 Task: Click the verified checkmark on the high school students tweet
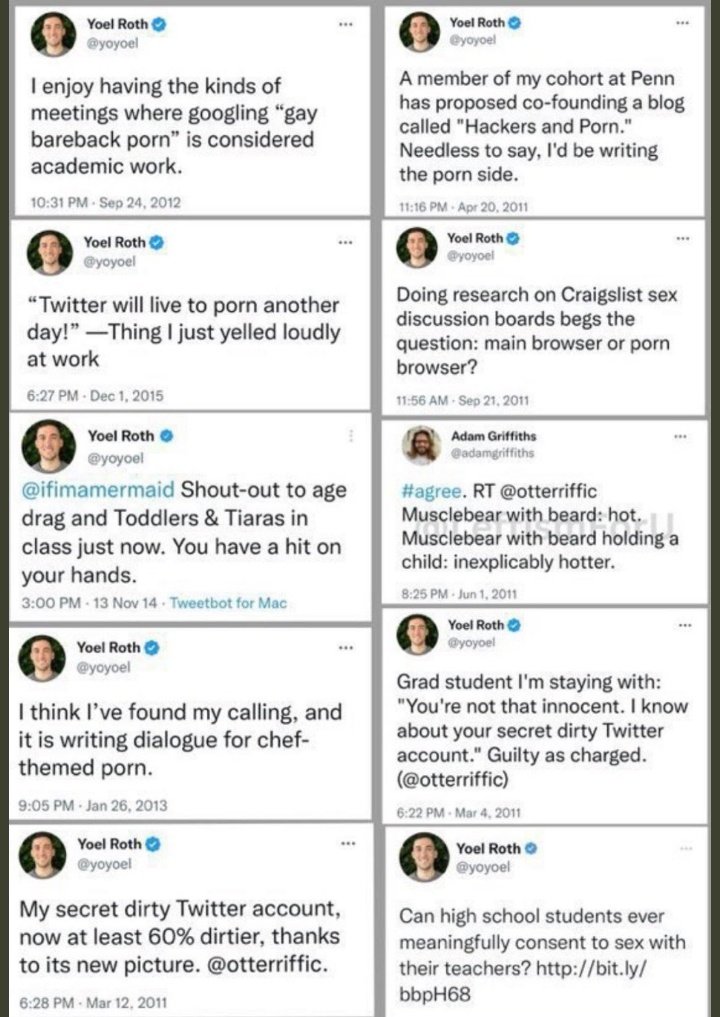click(x=531, y=849)
